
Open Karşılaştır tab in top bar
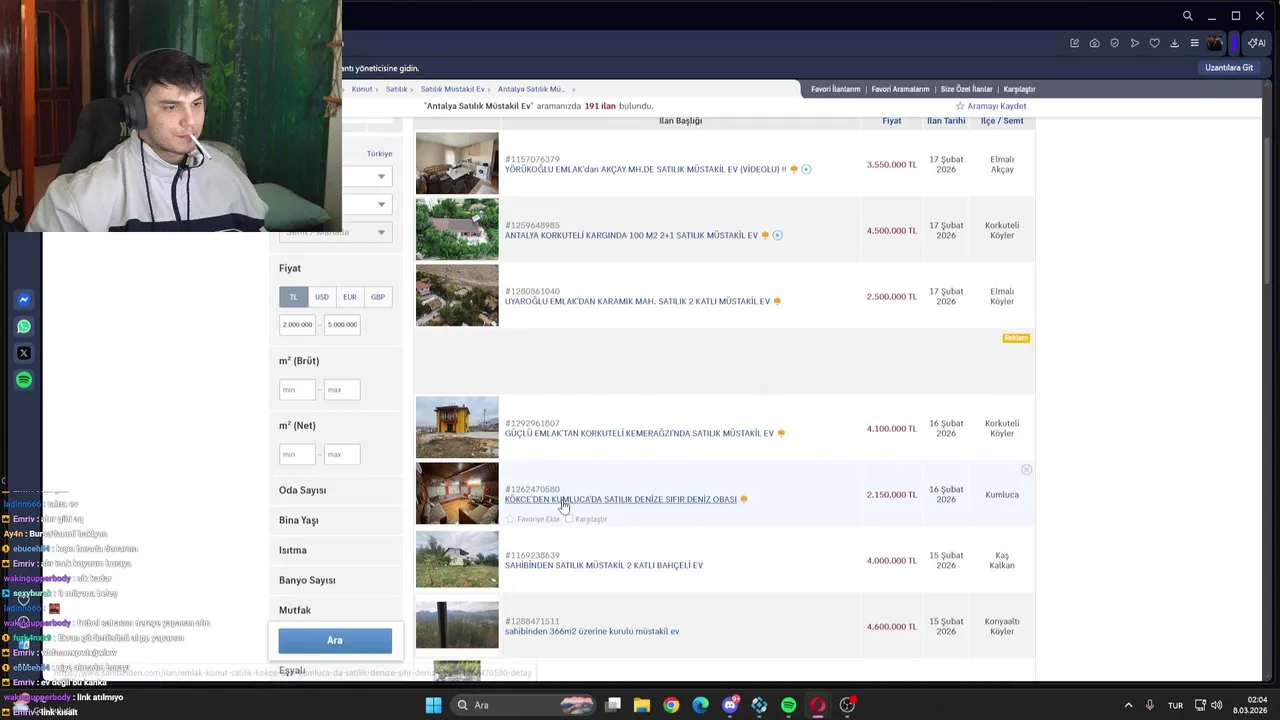1019,89
